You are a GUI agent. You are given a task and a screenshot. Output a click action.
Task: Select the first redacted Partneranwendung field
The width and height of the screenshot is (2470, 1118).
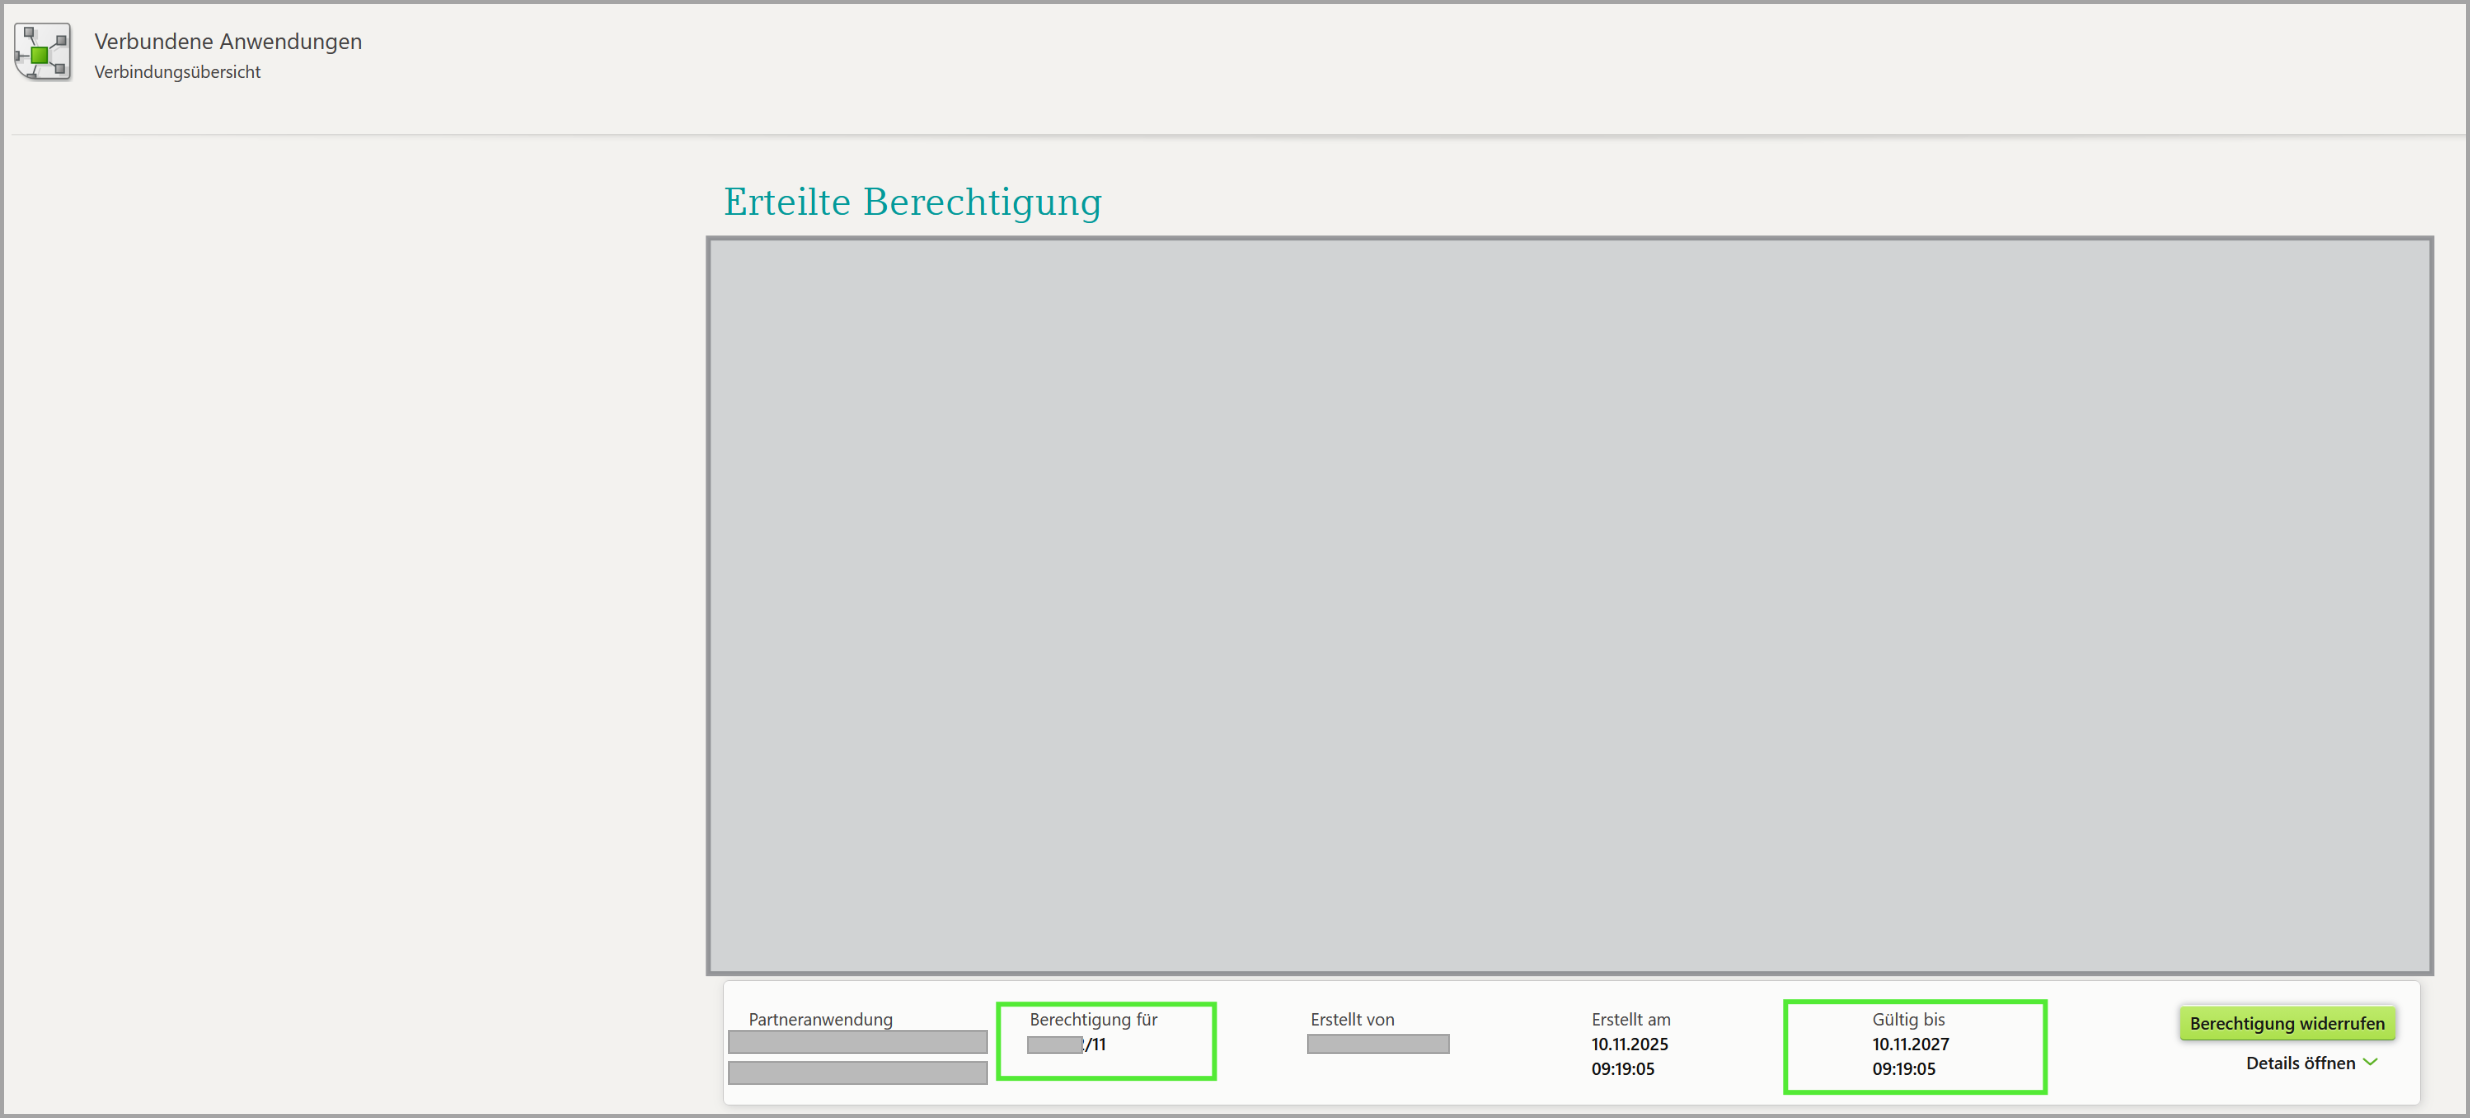coord(857,1042)
